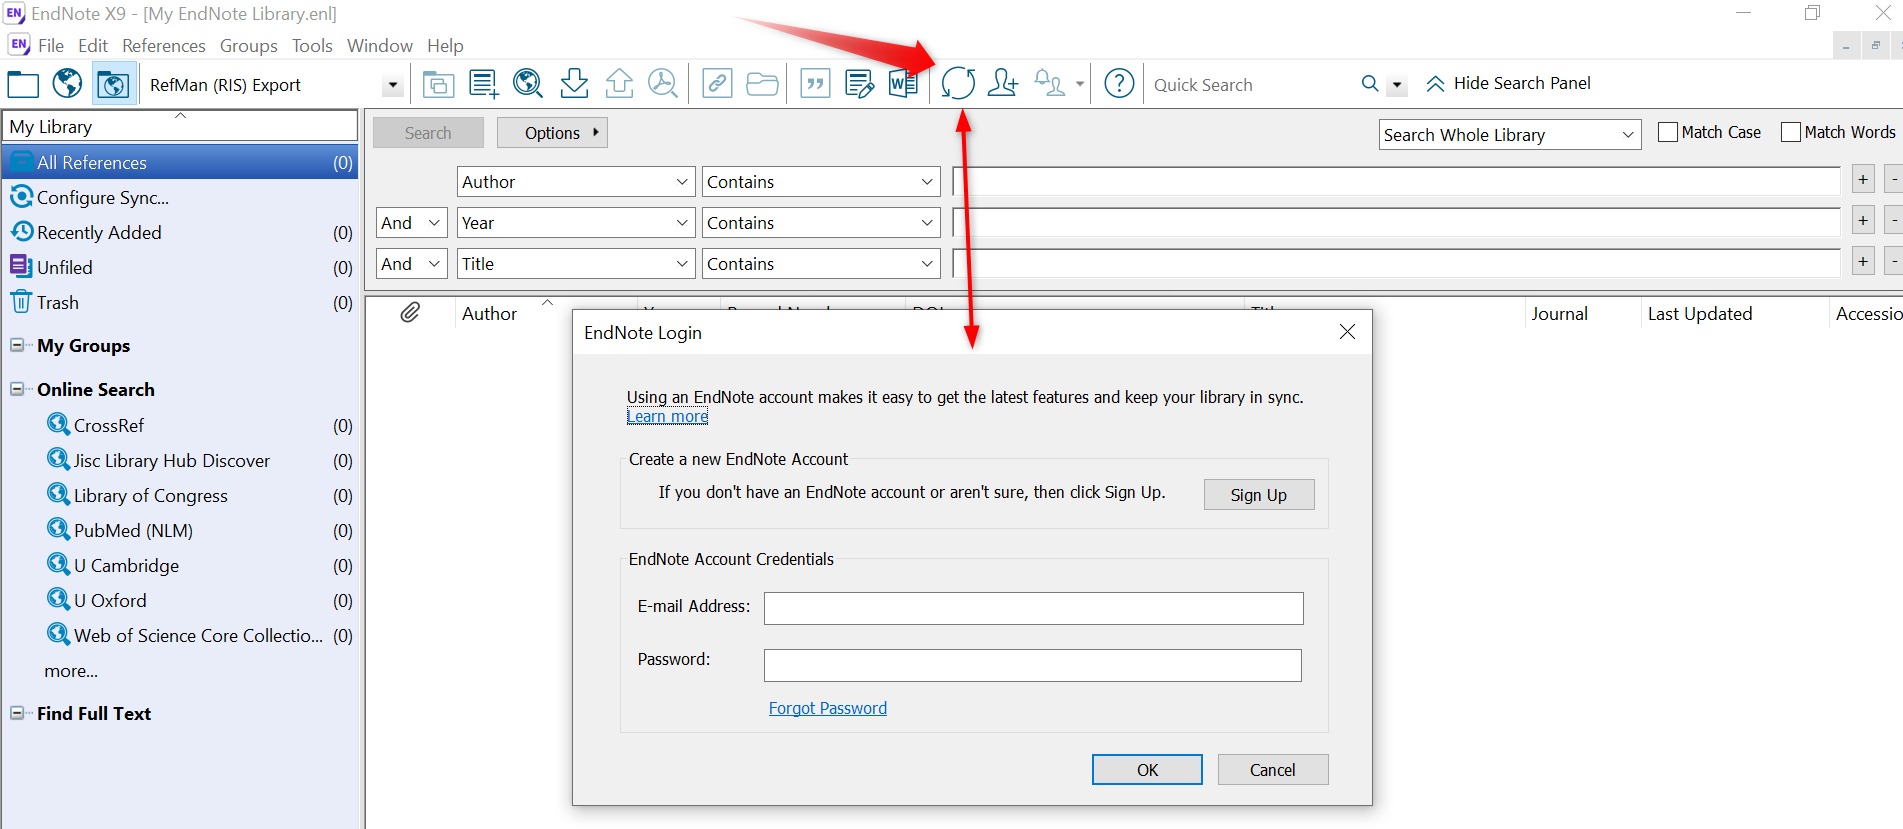Click the E-mail Address input field

[x=1033, y=608]
